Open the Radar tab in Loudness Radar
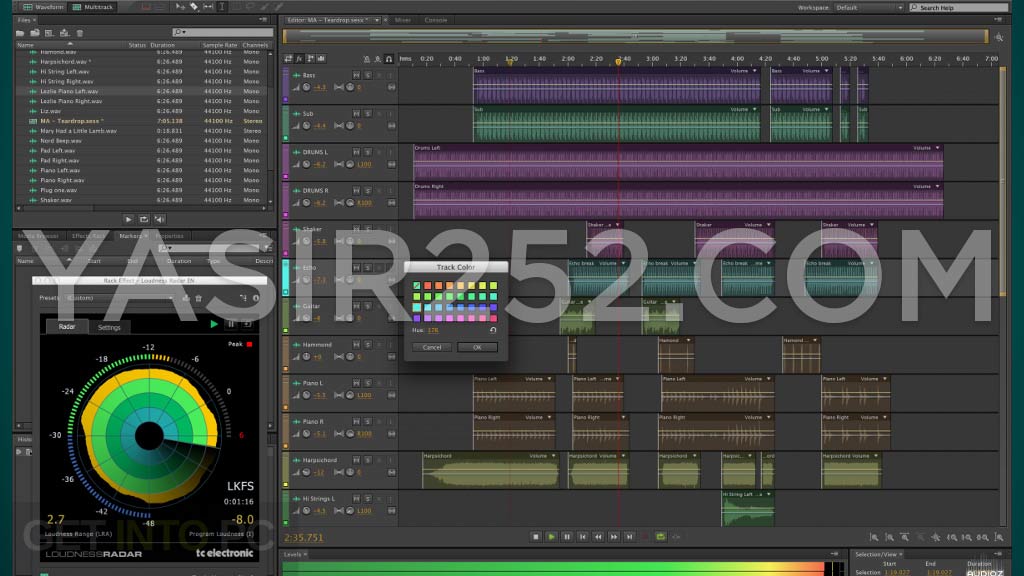Screen dimensions: 1024x576 (67, 327)
